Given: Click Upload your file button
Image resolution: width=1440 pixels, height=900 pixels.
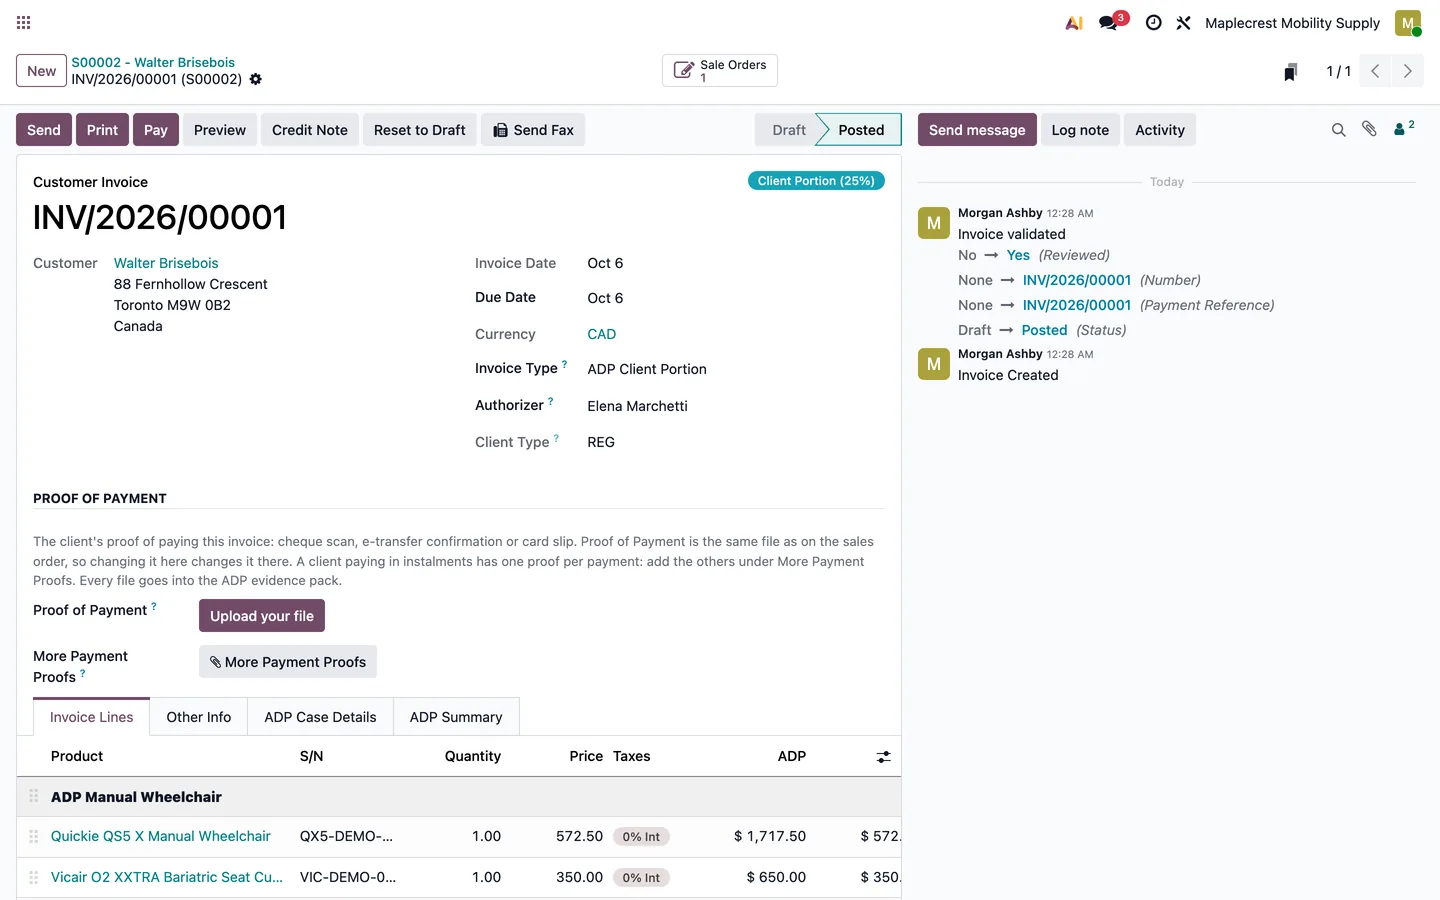Looking at the screenshot, I should (262, 616).
